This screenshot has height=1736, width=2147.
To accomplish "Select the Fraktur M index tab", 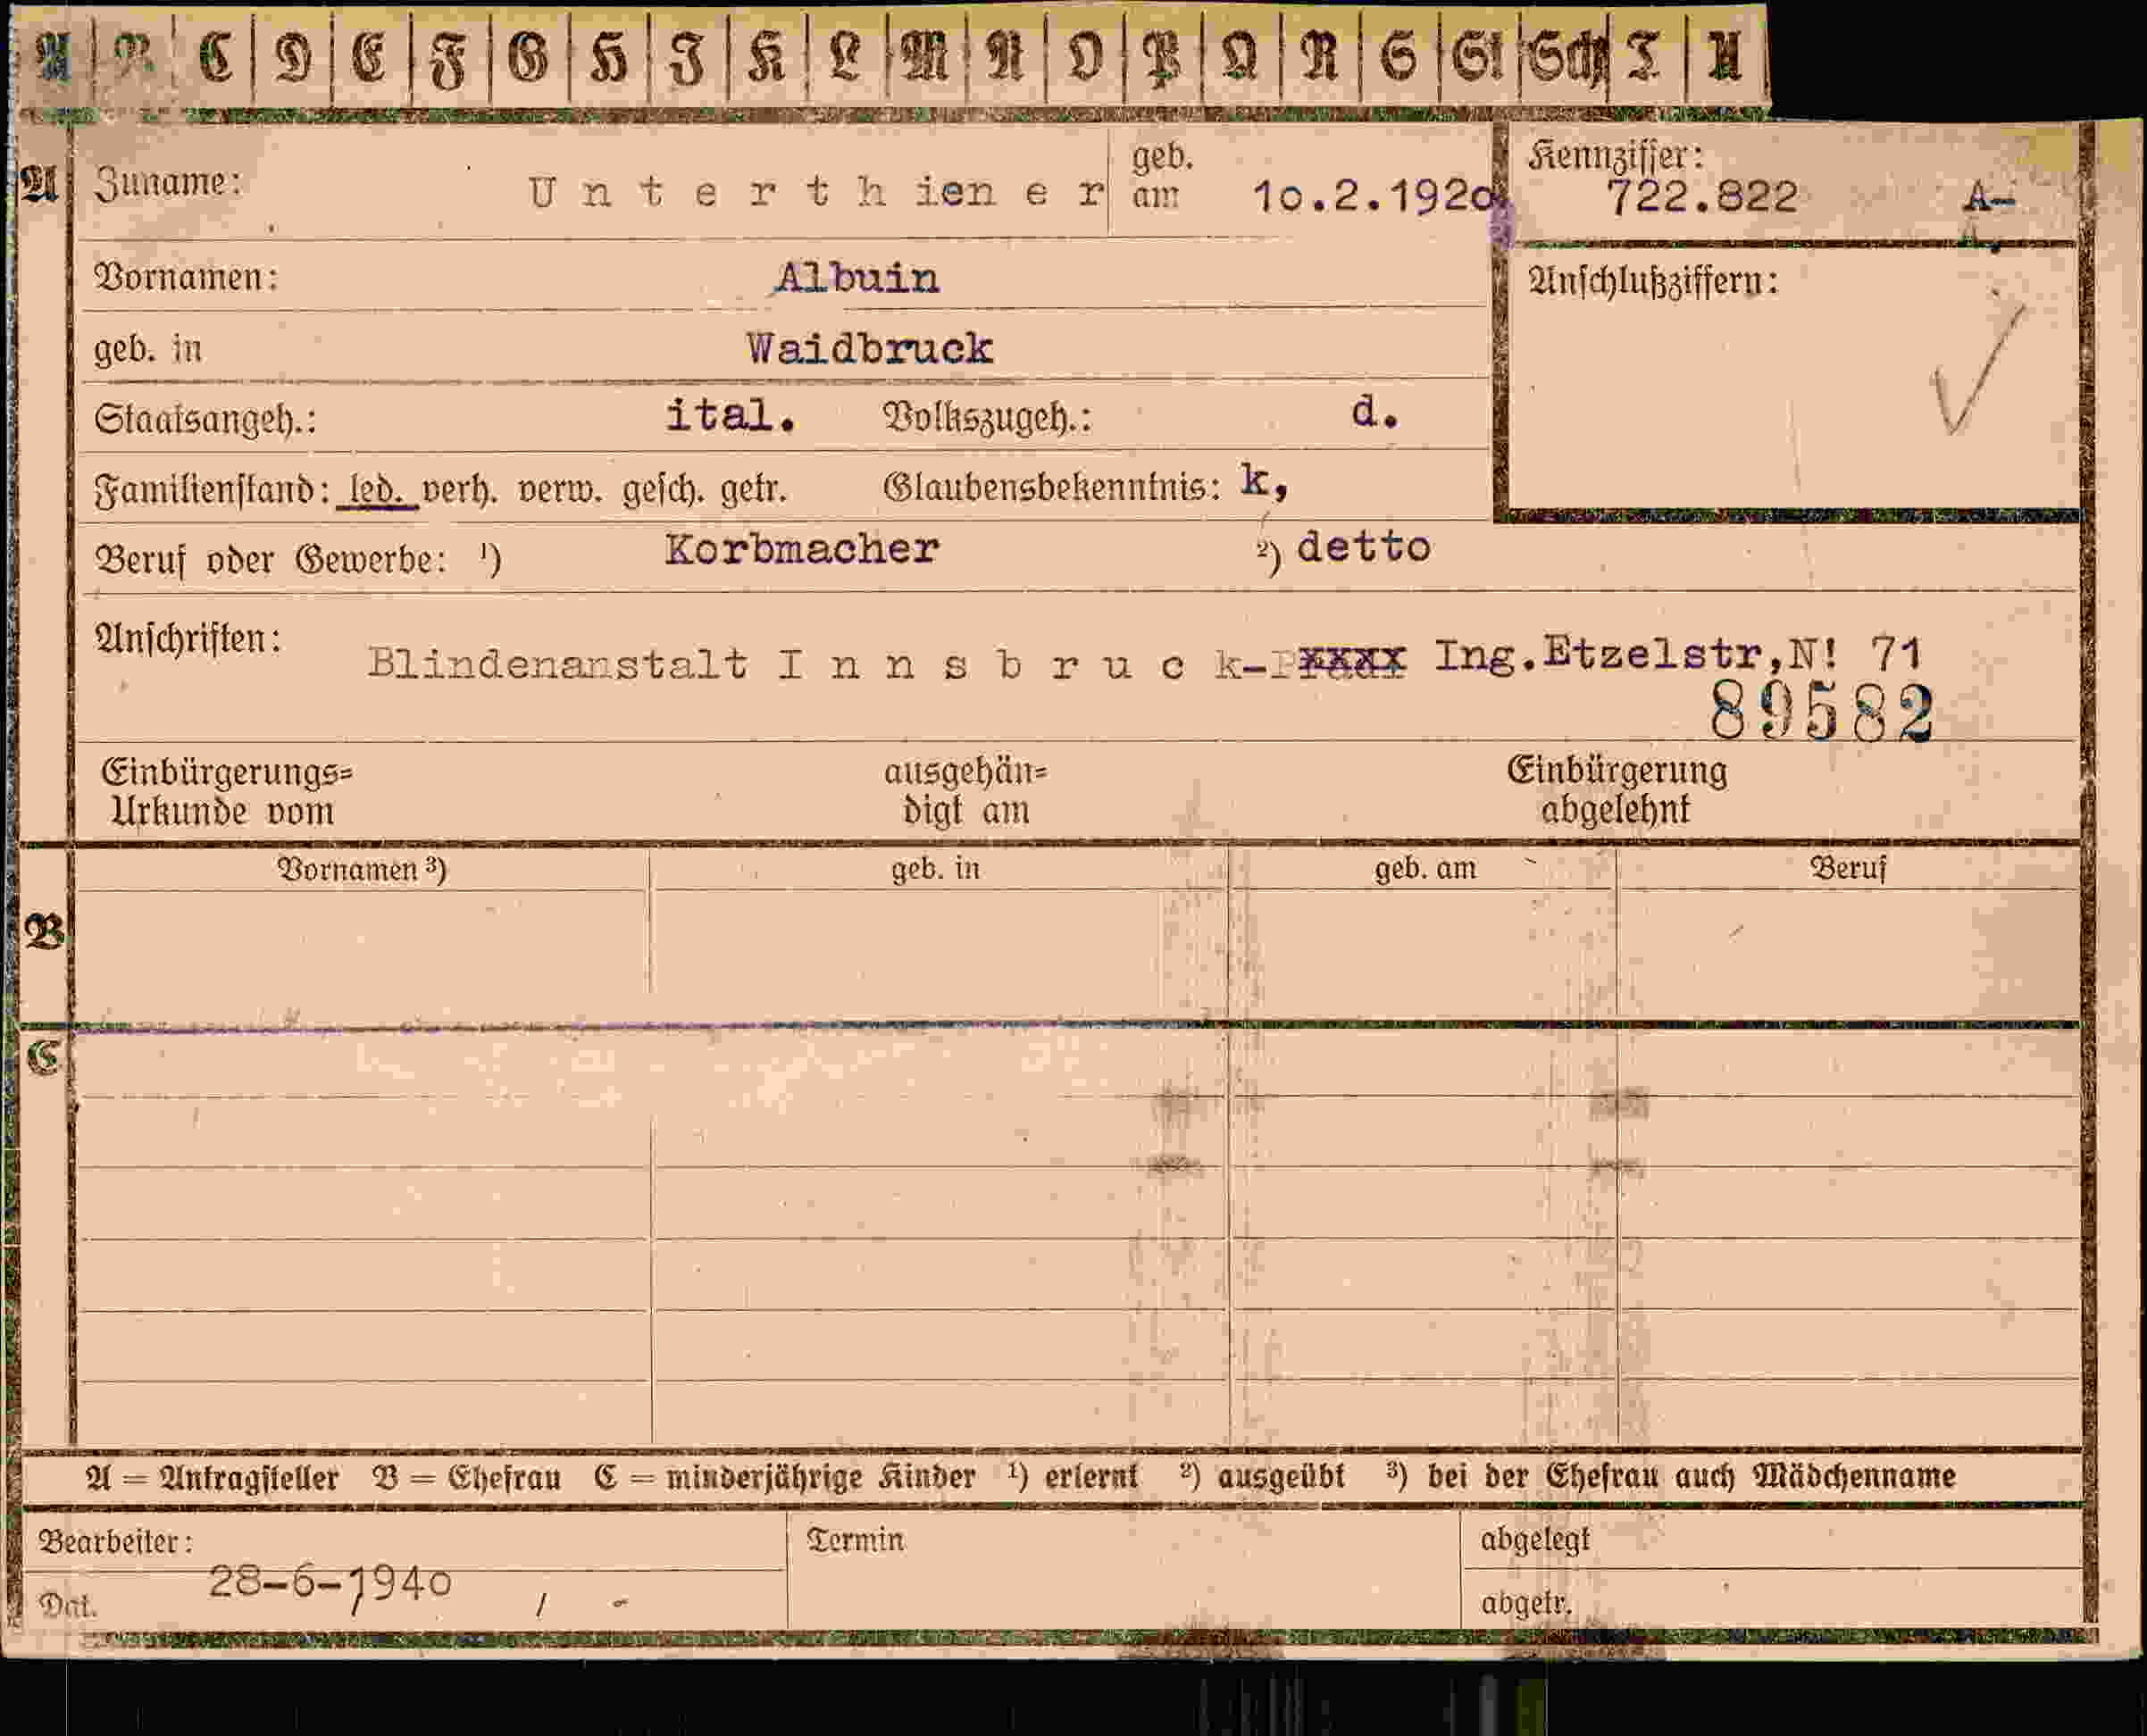I will [926, 58].
